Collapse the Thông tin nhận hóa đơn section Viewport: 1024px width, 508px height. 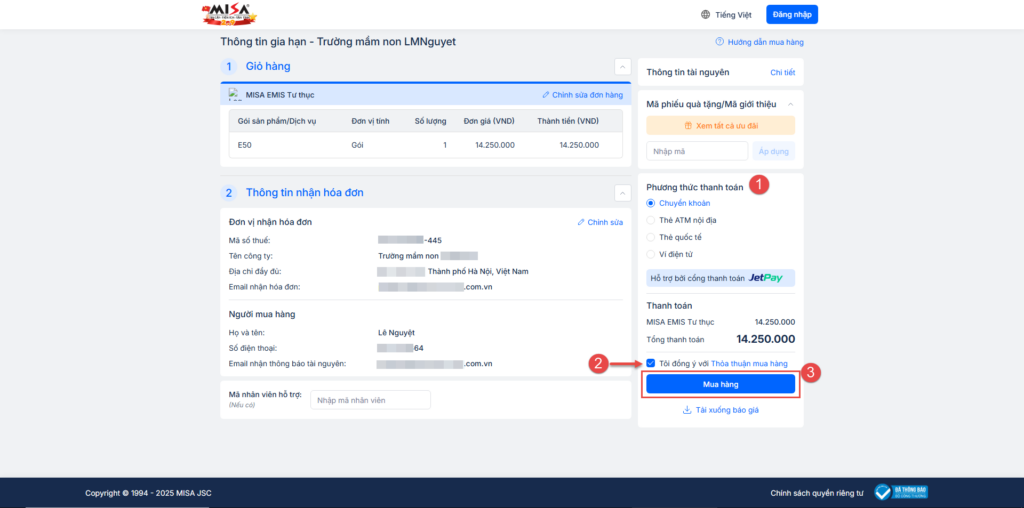[622, 193]
